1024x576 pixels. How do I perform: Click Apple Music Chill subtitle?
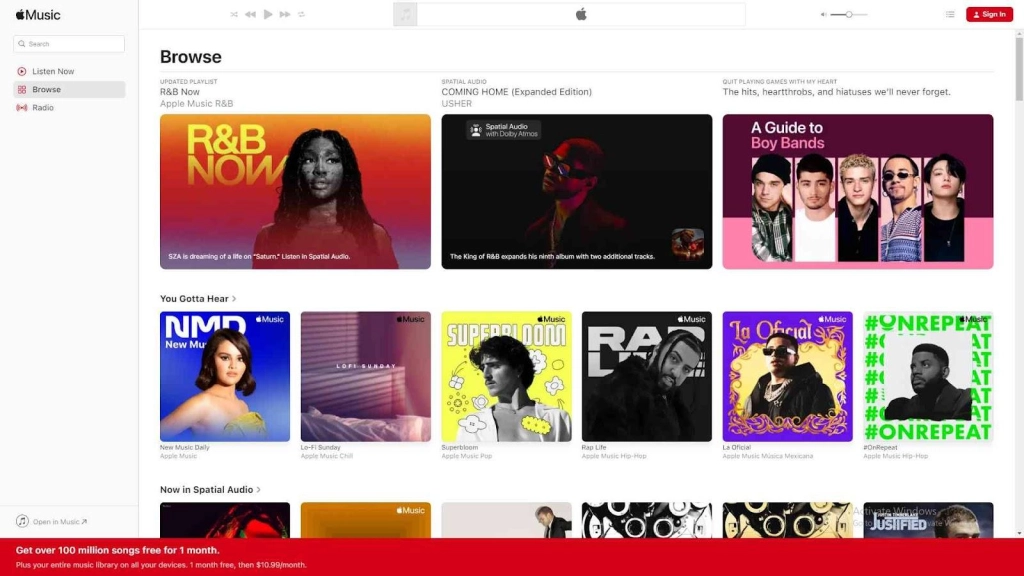click(327, 456)
